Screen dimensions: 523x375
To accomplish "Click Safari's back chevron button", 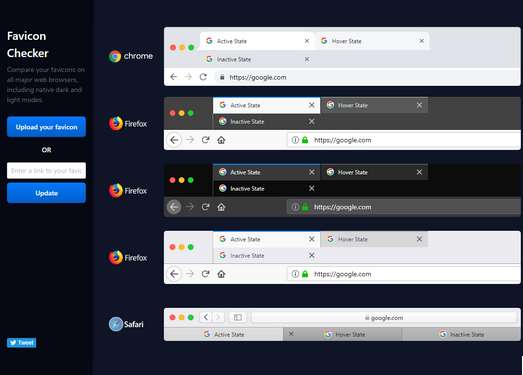I will pos(206,317).
